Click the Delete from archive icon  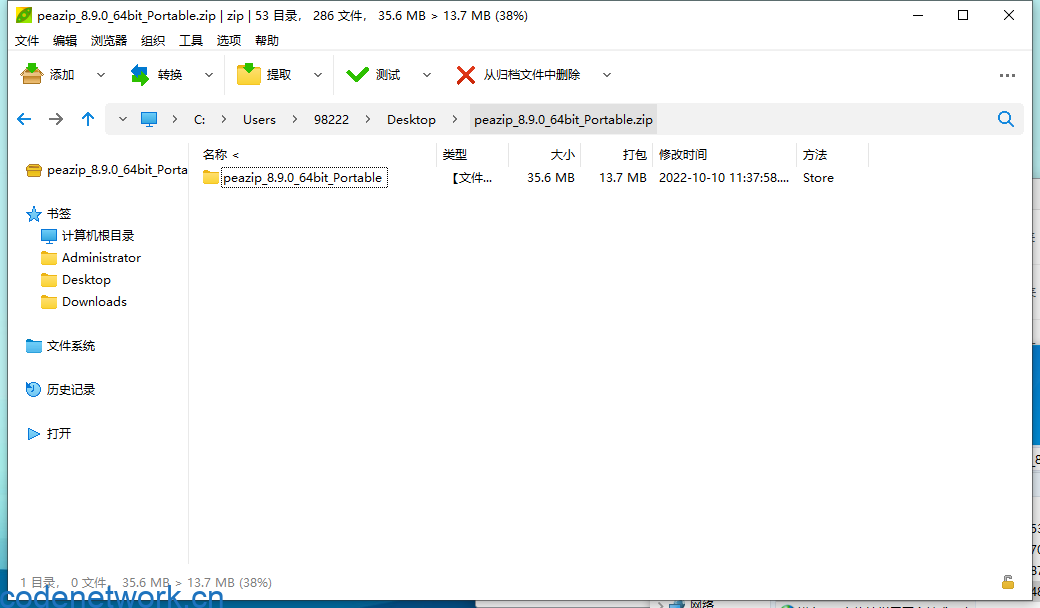point(466,74)
